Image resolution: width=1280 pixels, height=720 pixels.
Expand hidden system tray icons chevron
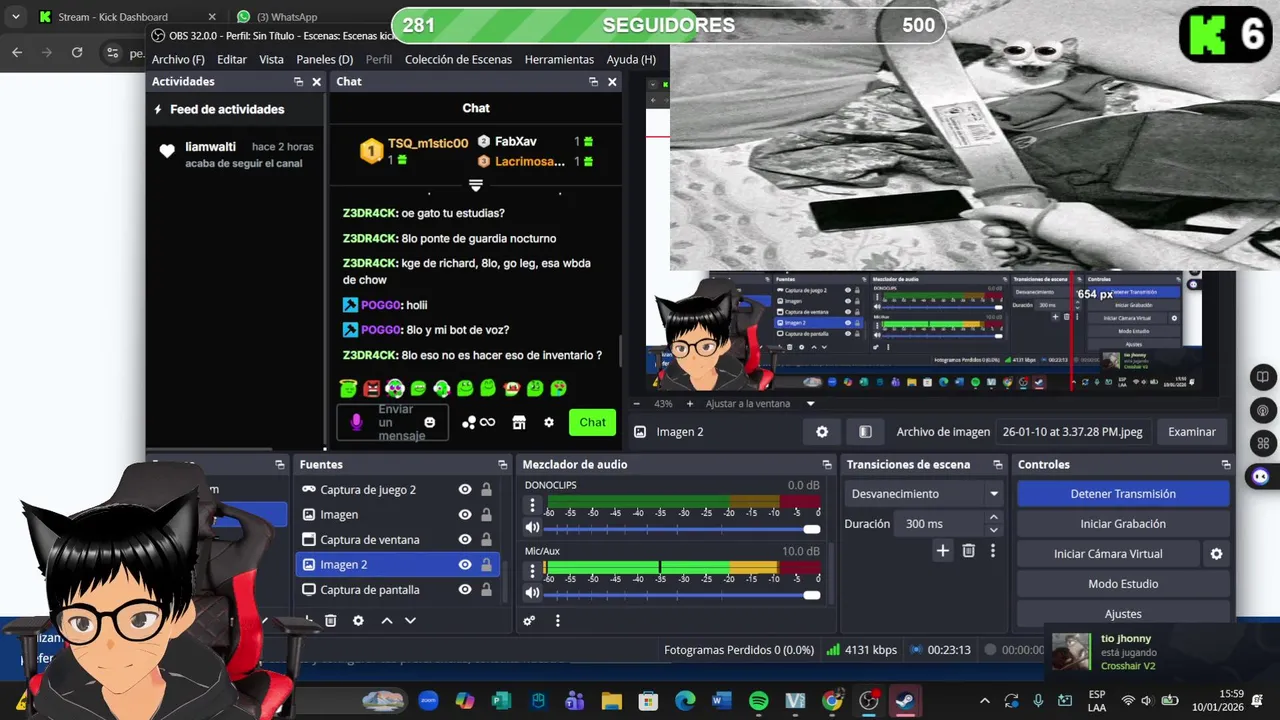984,701
